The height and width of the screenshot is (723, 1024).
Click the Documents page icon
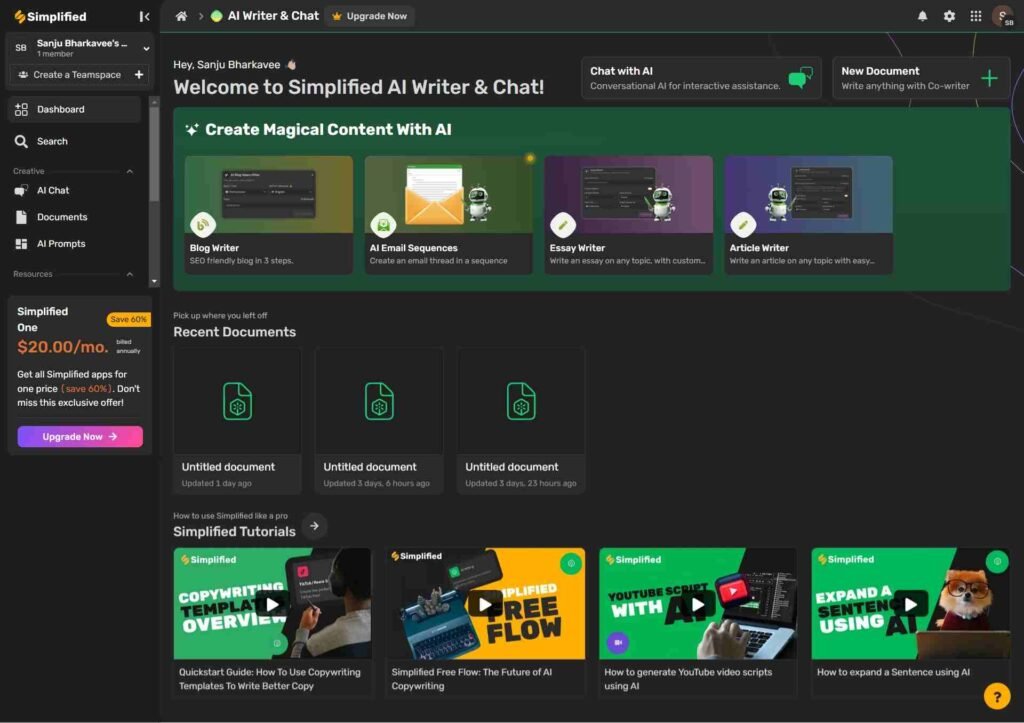(x=21, y=217)
